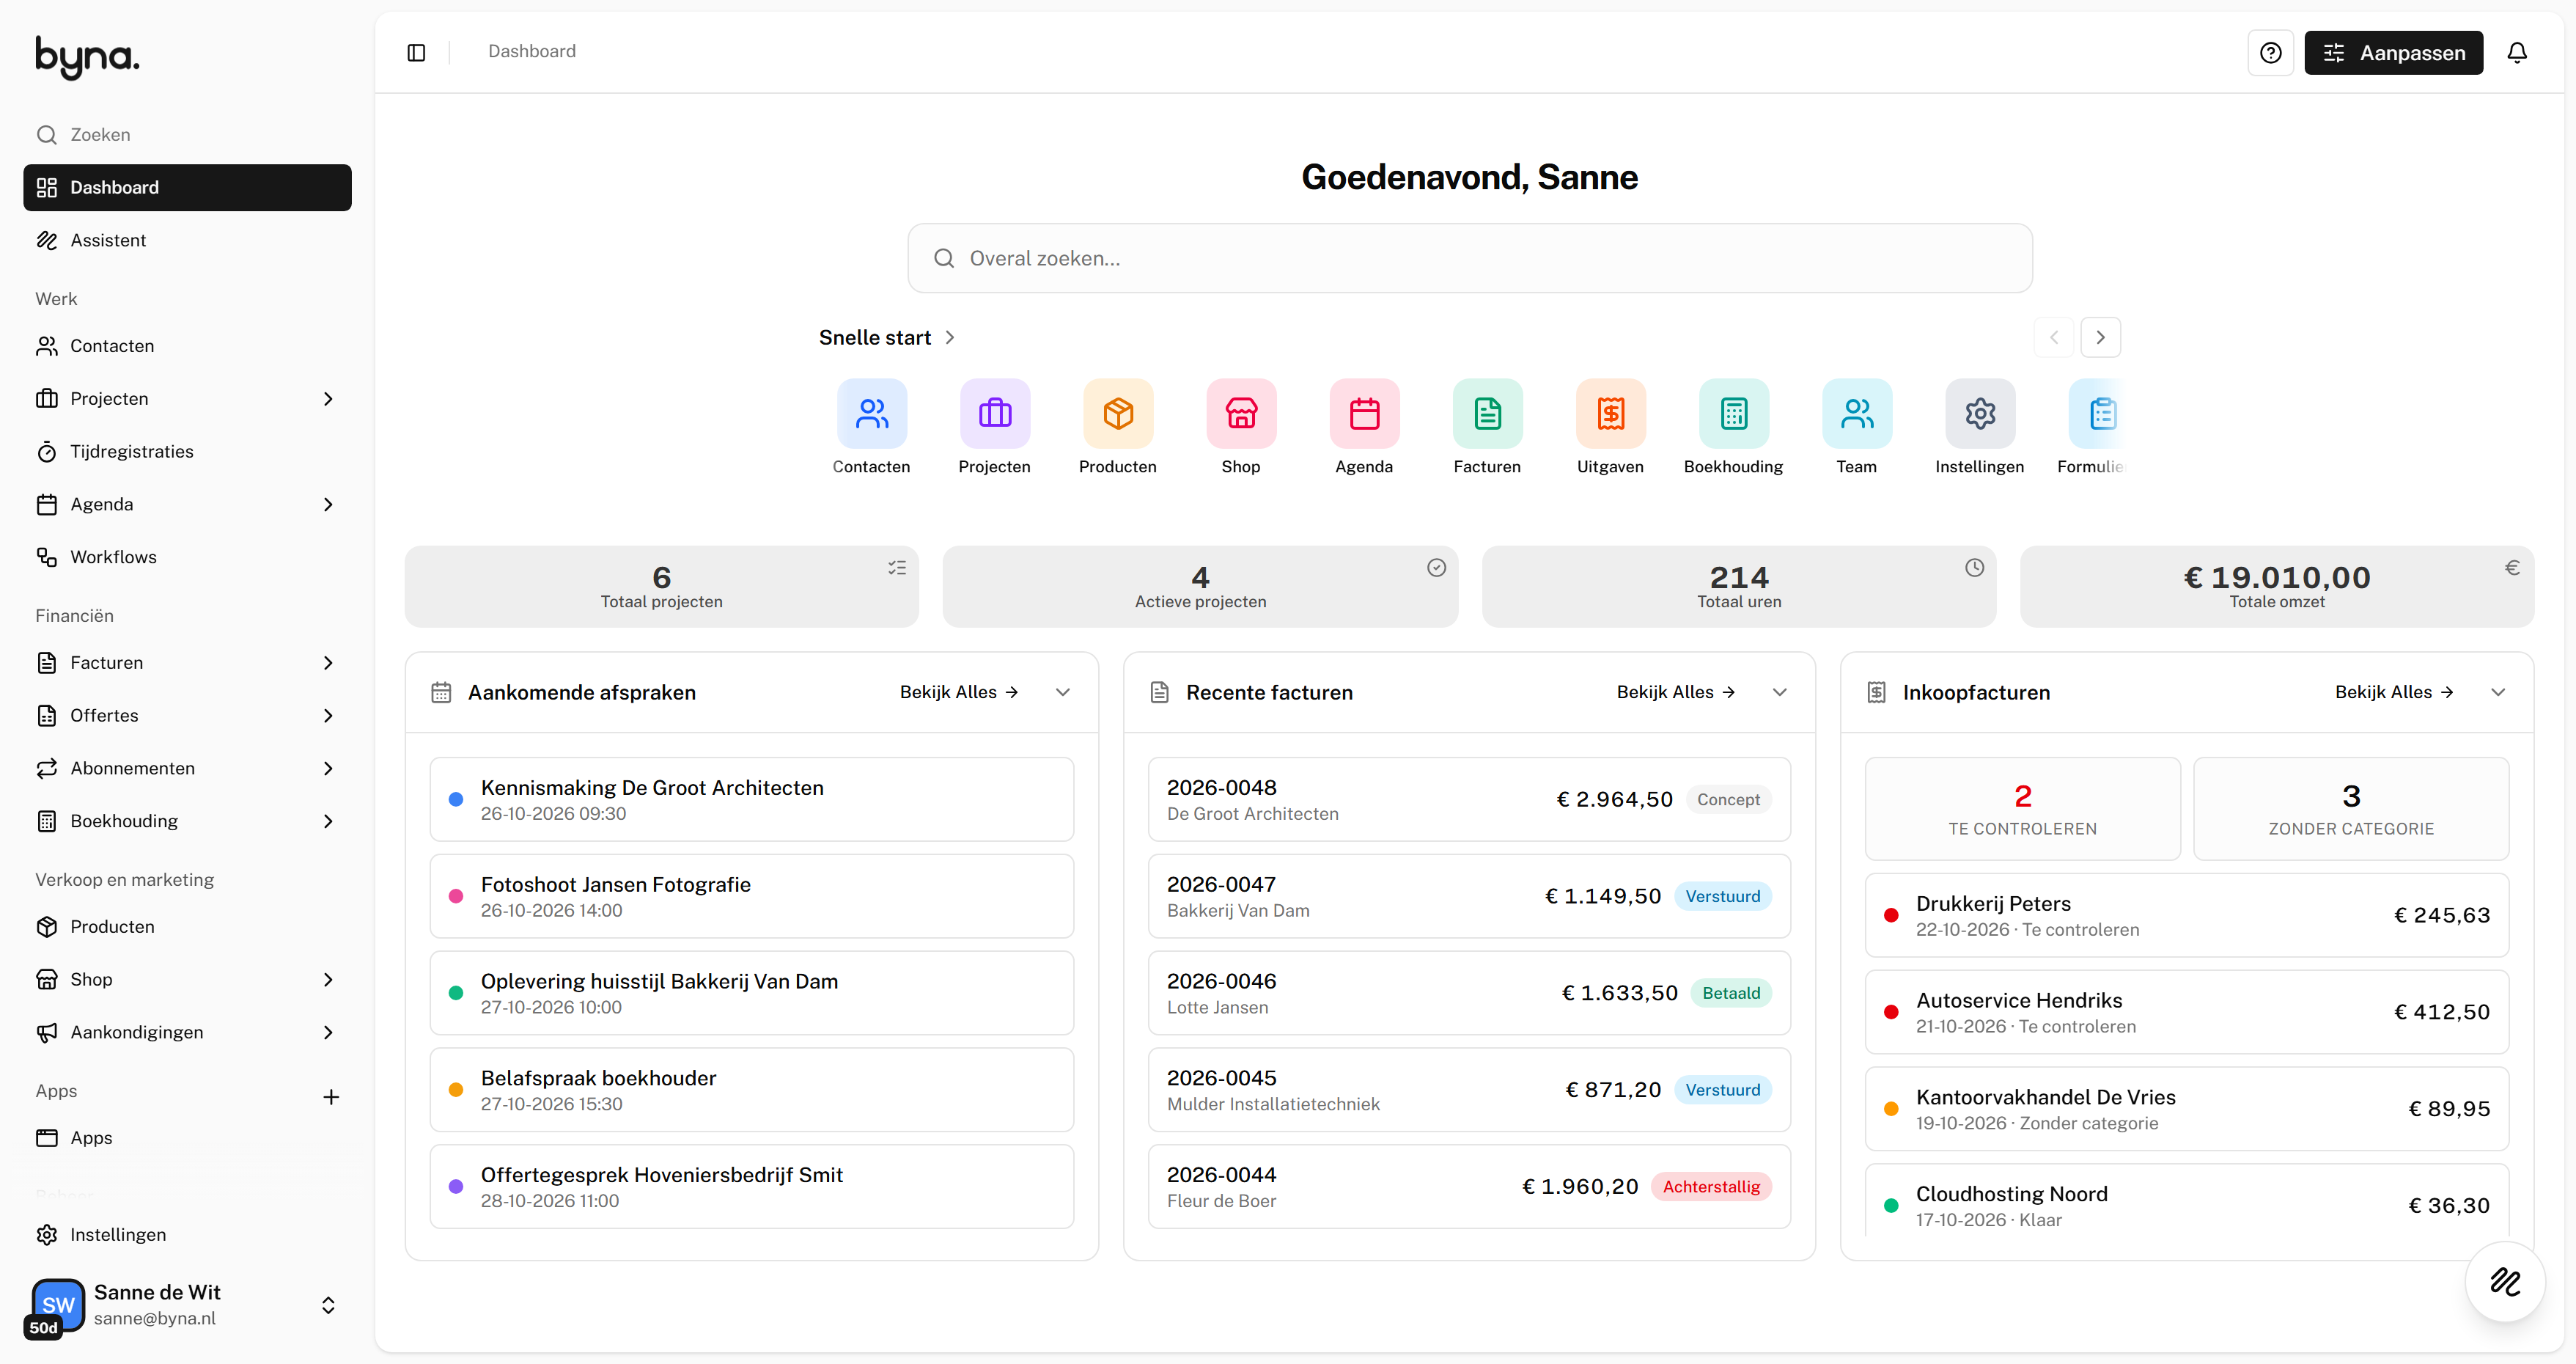Click check-circle icon on Actieve projecten

click(1436, 568)
